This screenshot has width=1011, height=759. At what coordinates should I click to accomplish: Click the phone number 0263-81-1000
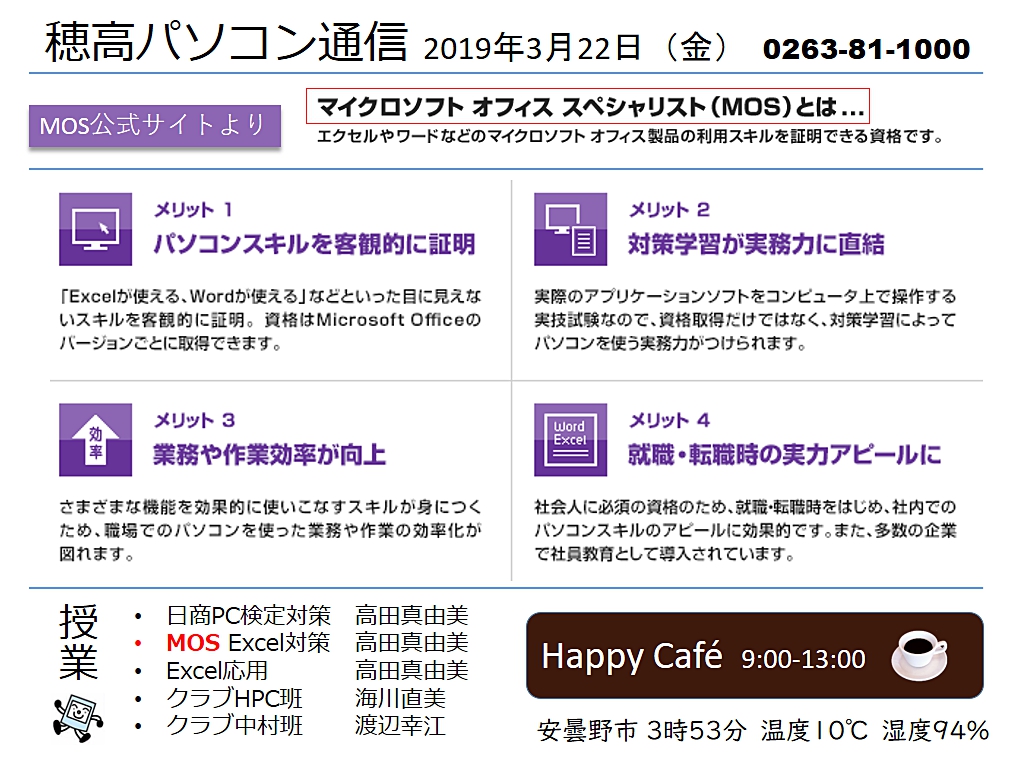pyautogui.click(x=865, y=49)
